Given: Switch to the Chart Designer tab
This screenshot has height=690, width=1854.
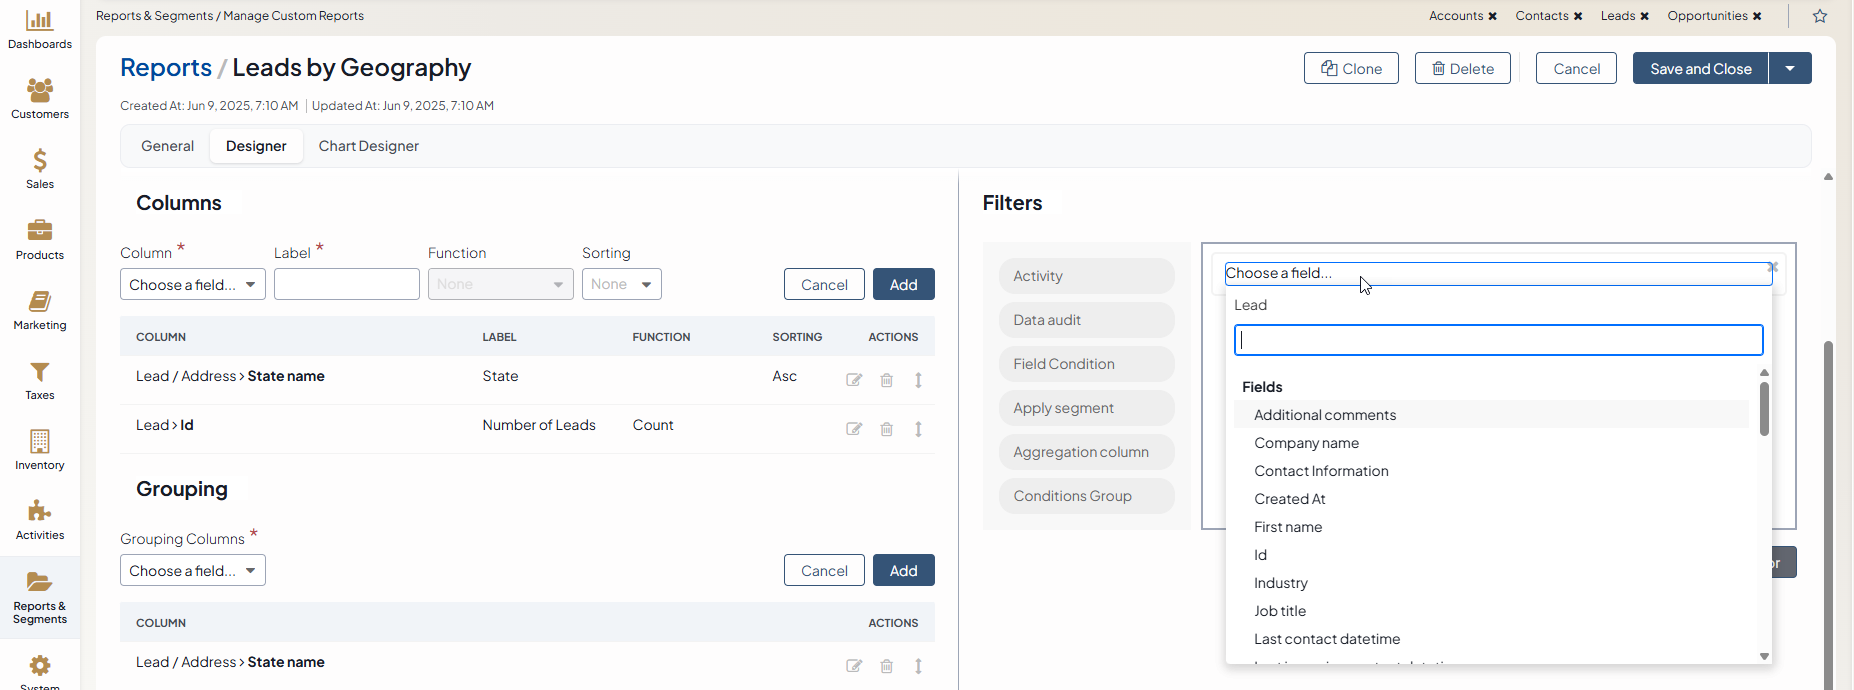Looking at the screenshot, I should pos(368,146).
